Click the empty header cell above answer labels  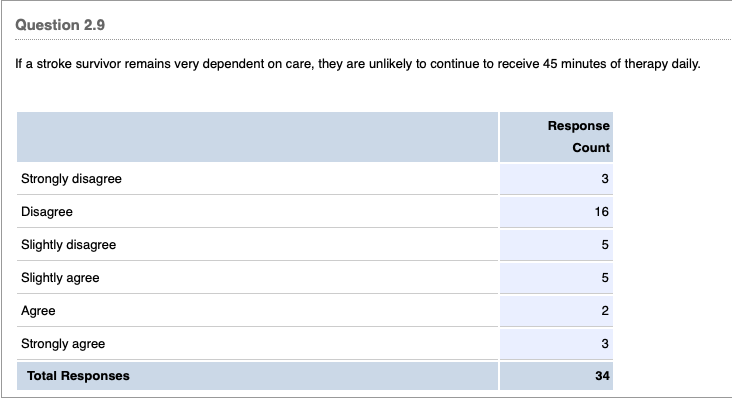tap(257, 137)
